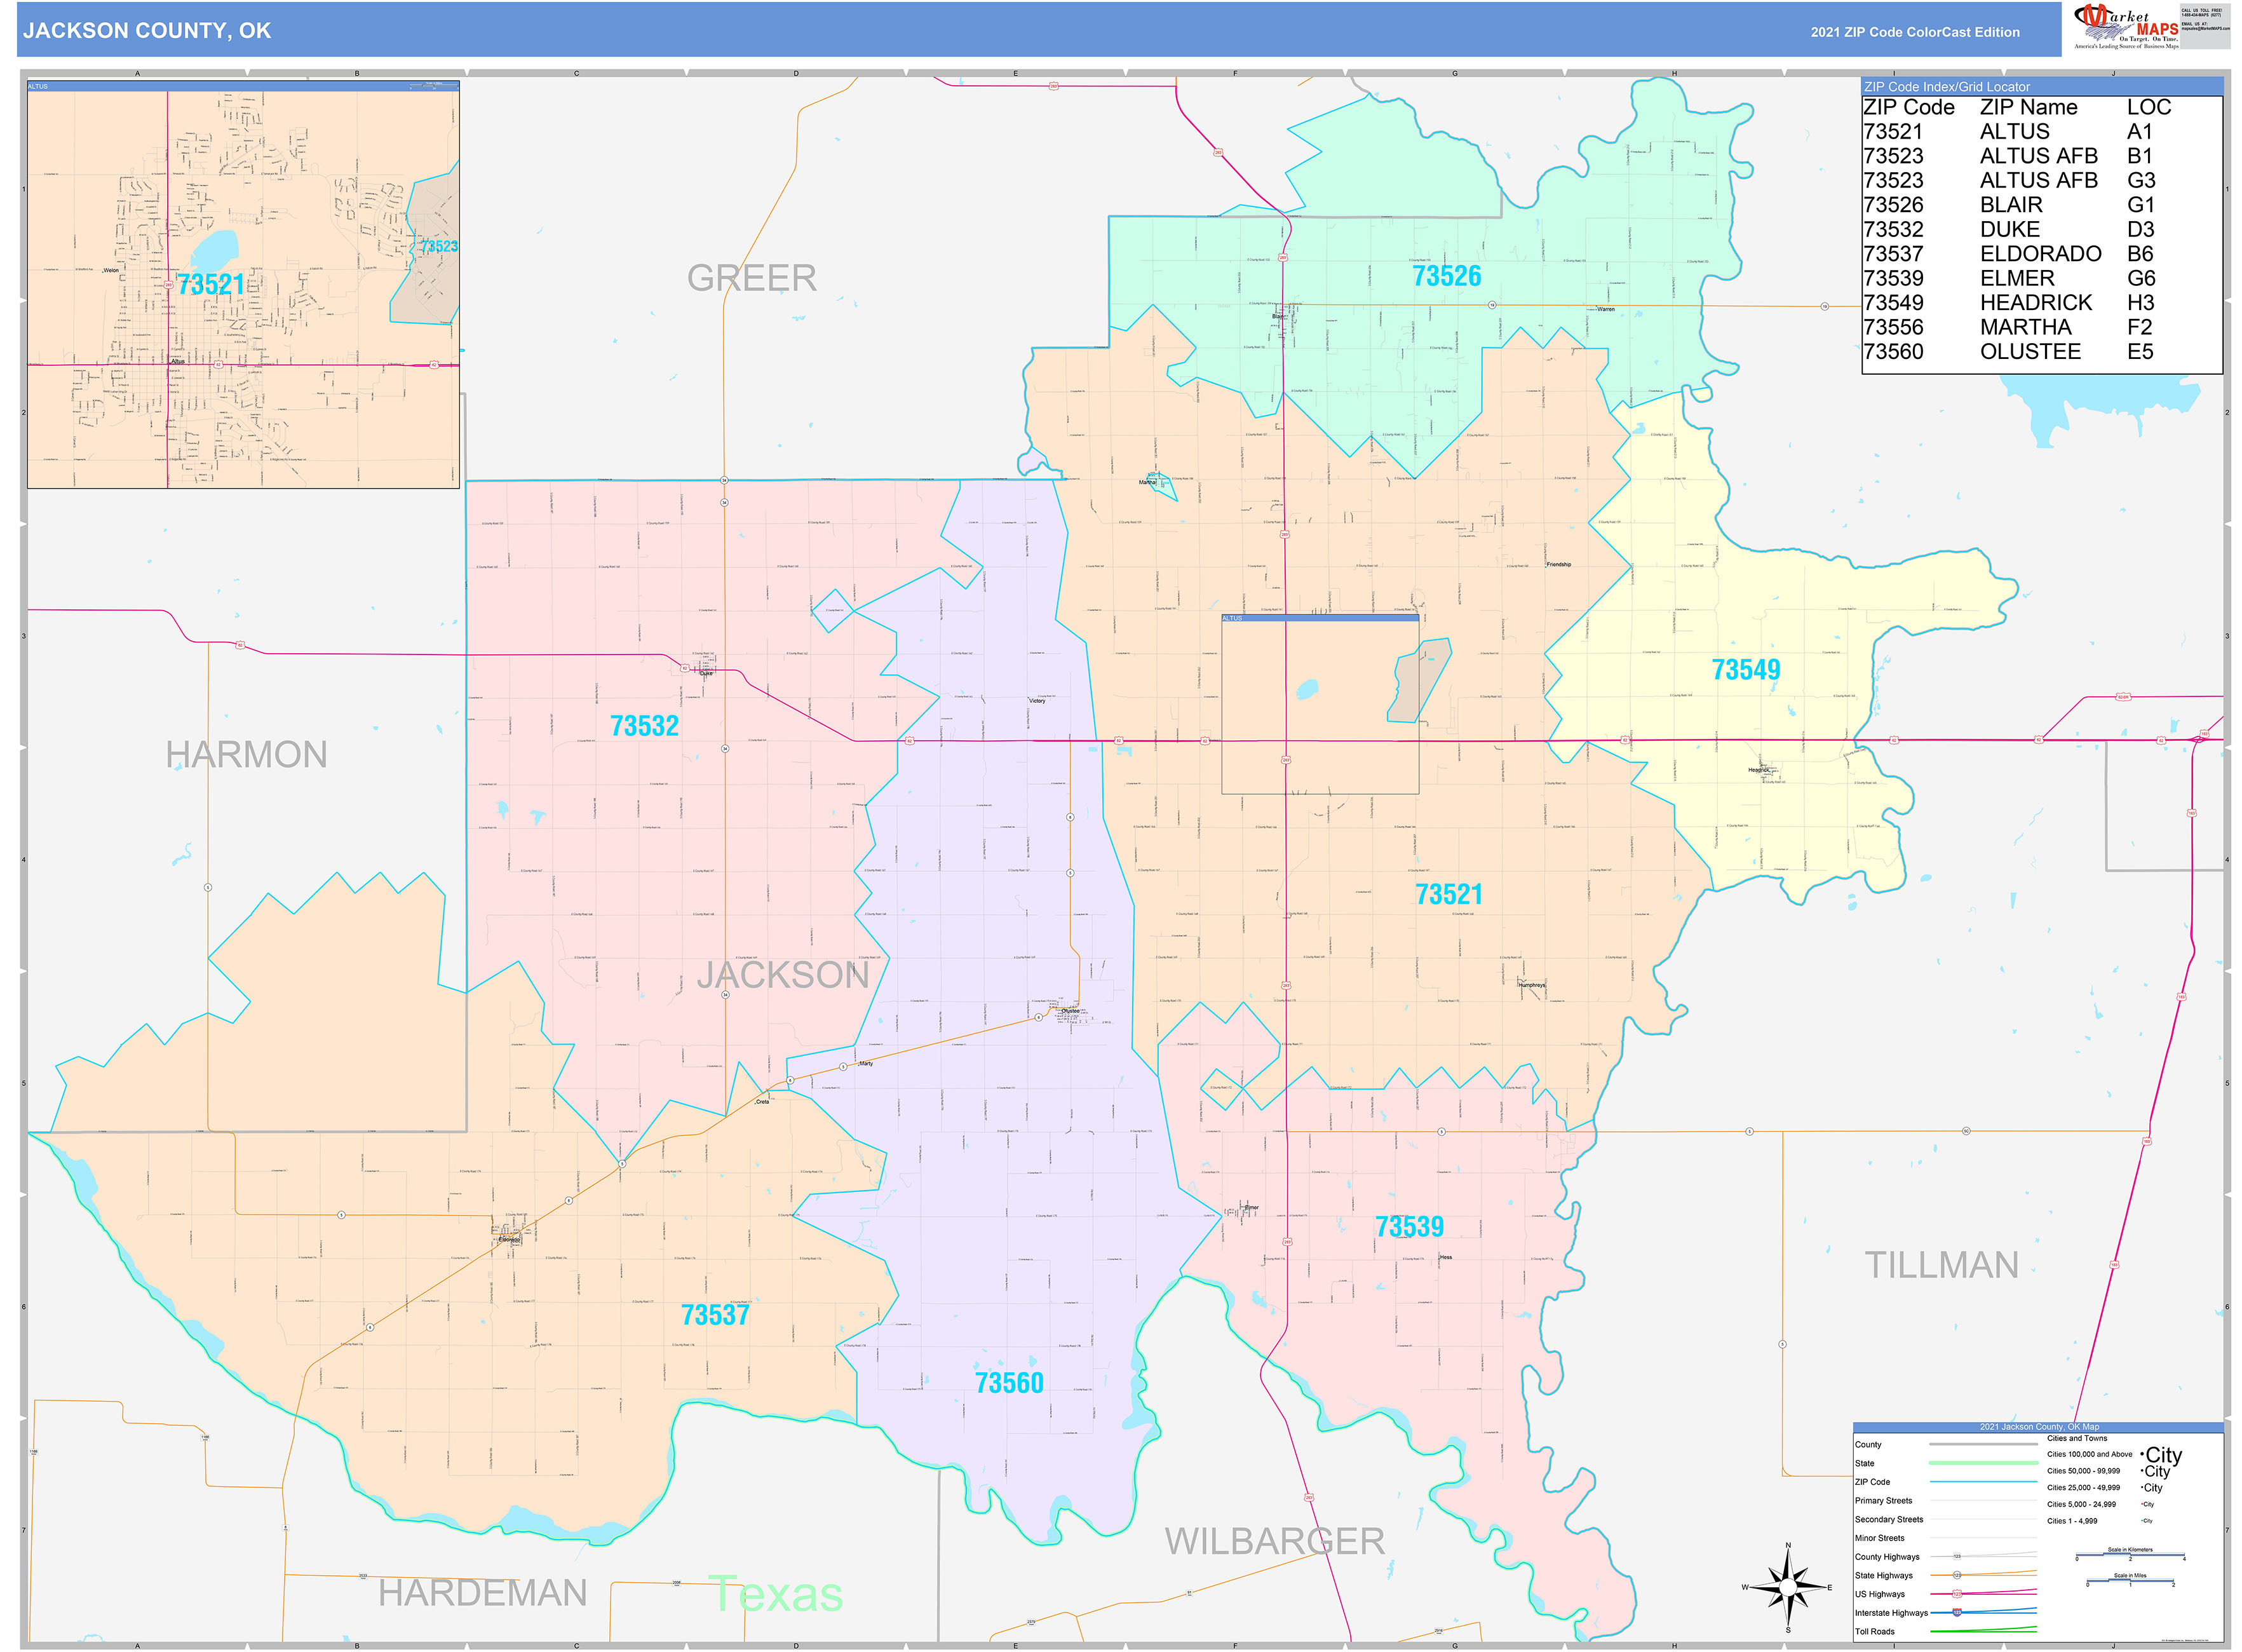Open the Cities and Towns legend section
2242x1652 pixels.
click(2077, 1439)
